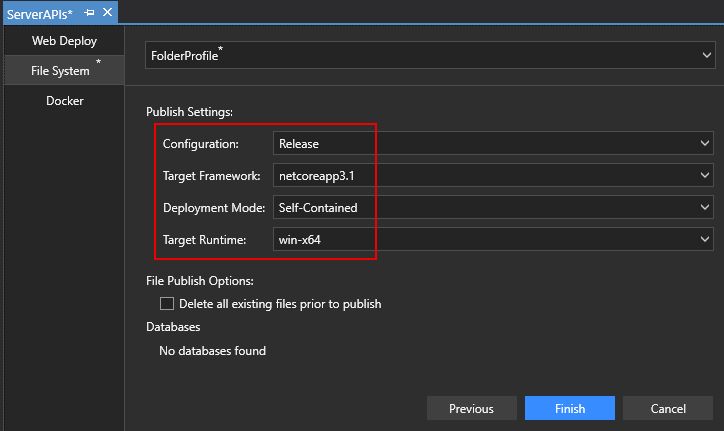The width and height of the screenshot is (724, 431).
Task: Switch to the Web Deploy publish method
Action: 64,41
